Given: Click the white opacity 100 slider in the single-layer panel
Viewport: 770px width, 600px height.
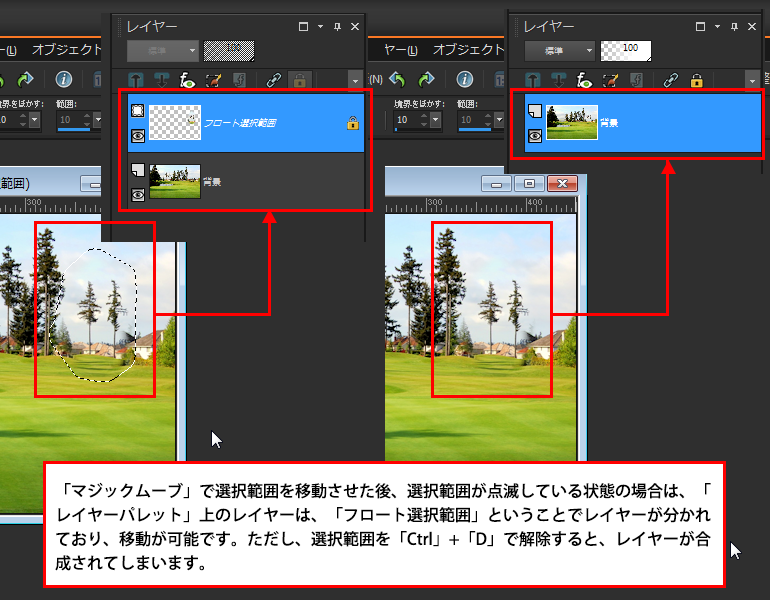Looking at the screenshot, I should [626, 51].
